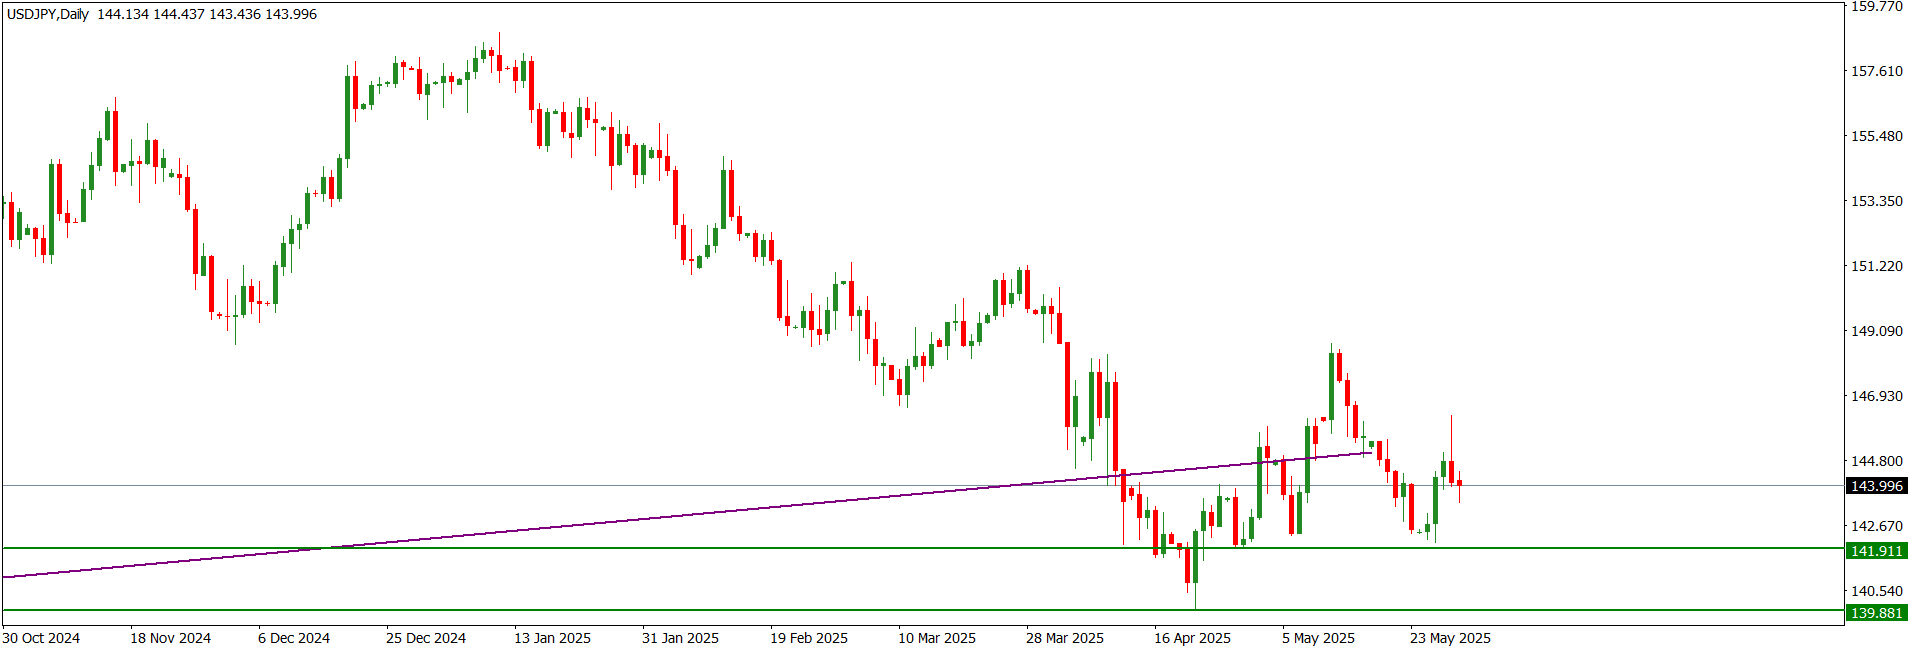Click the 28 Mar 2025 date label

point(1065,638)
